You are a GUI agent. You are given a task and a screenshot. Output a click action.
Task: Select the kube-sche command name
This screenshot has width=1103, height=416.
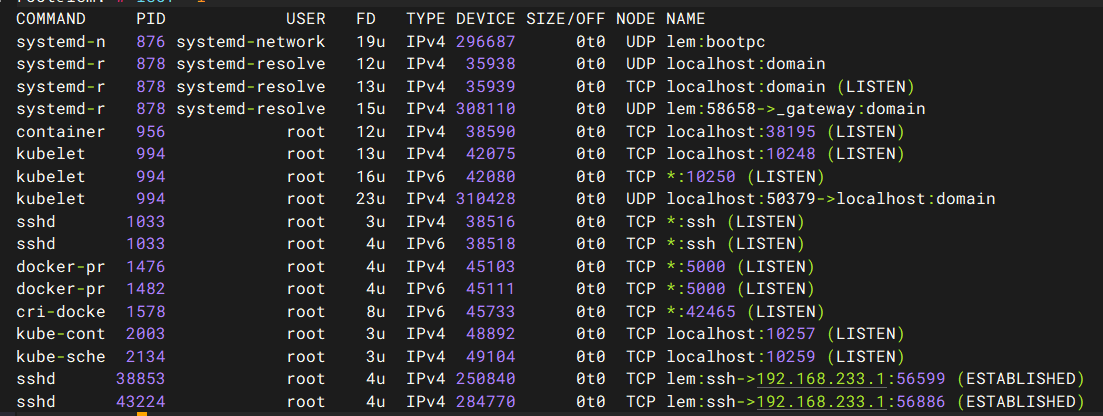click(x=60, y=356)
